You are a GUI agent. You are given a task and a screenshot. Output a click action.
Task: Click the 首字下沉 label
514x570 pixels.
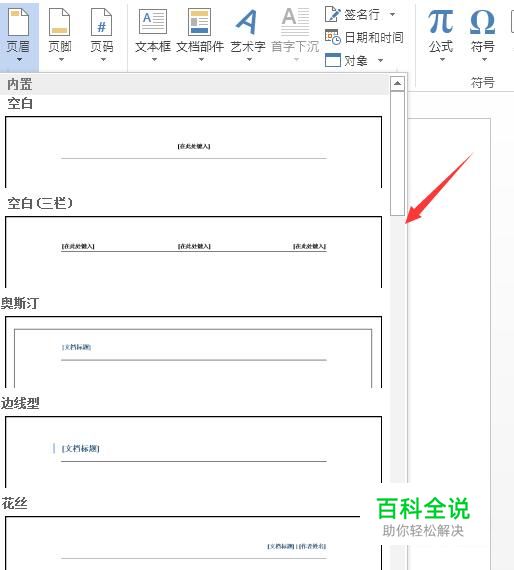(295, 47)
